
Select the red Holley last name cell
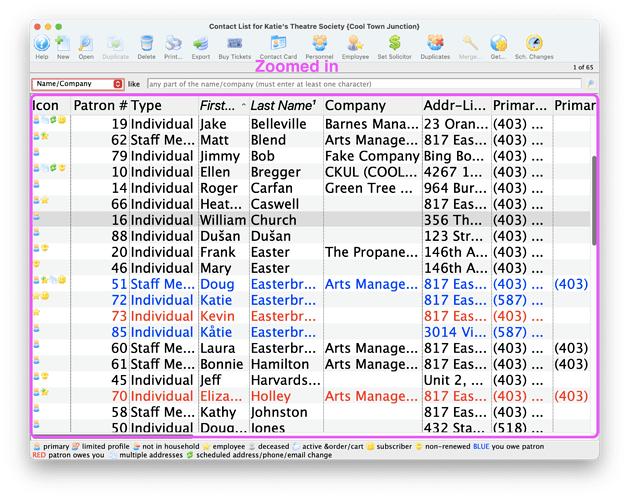tap(286, 397)
